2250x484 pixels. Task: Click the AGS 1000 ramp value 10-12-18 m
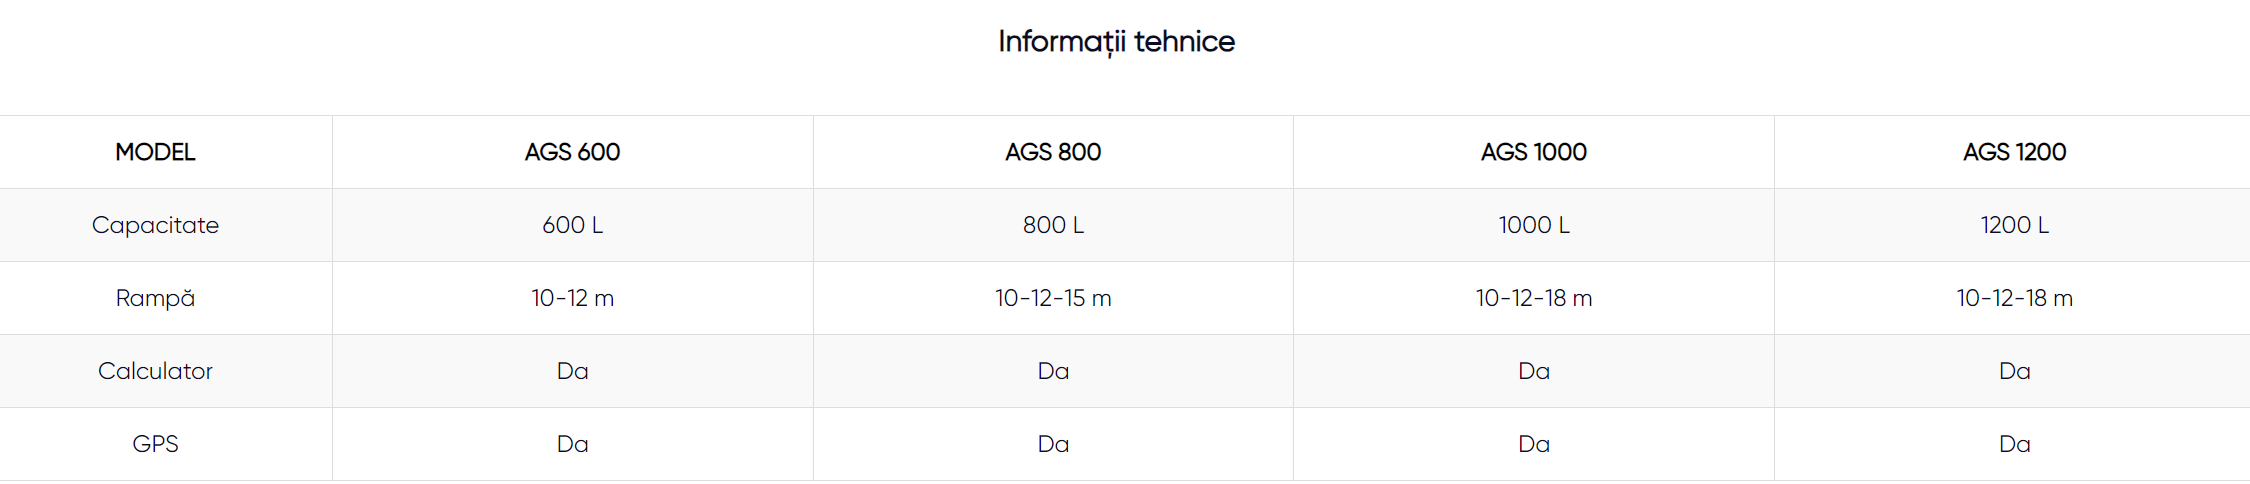1533,298
